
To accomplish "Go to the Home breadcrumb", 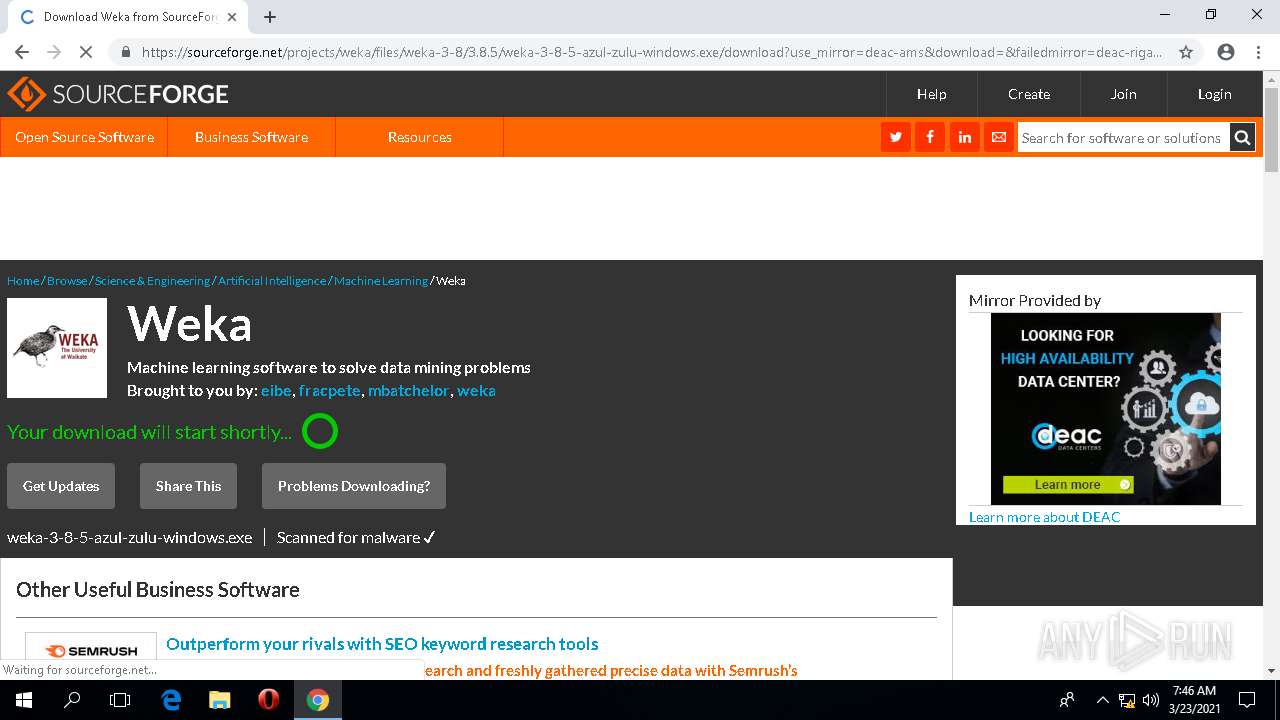I will point(23,281).
